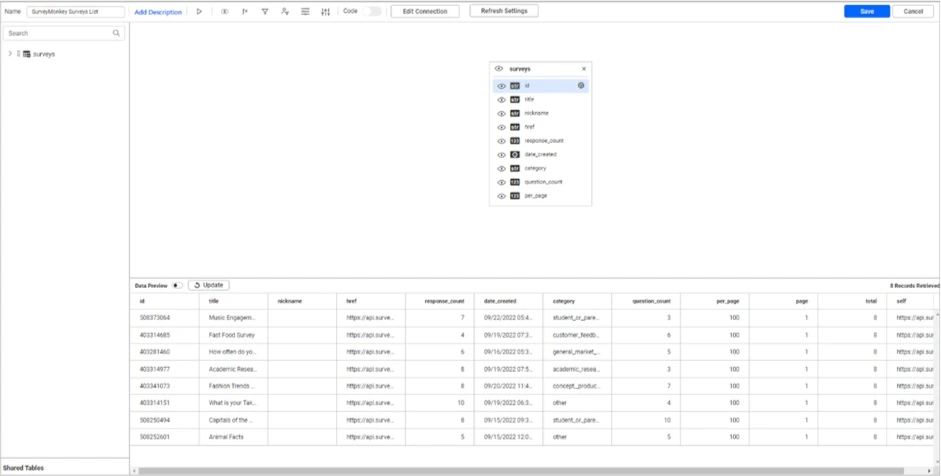Hide the per_page field
This screenshot has width=941, height=476.
click(x=502, y=196)
